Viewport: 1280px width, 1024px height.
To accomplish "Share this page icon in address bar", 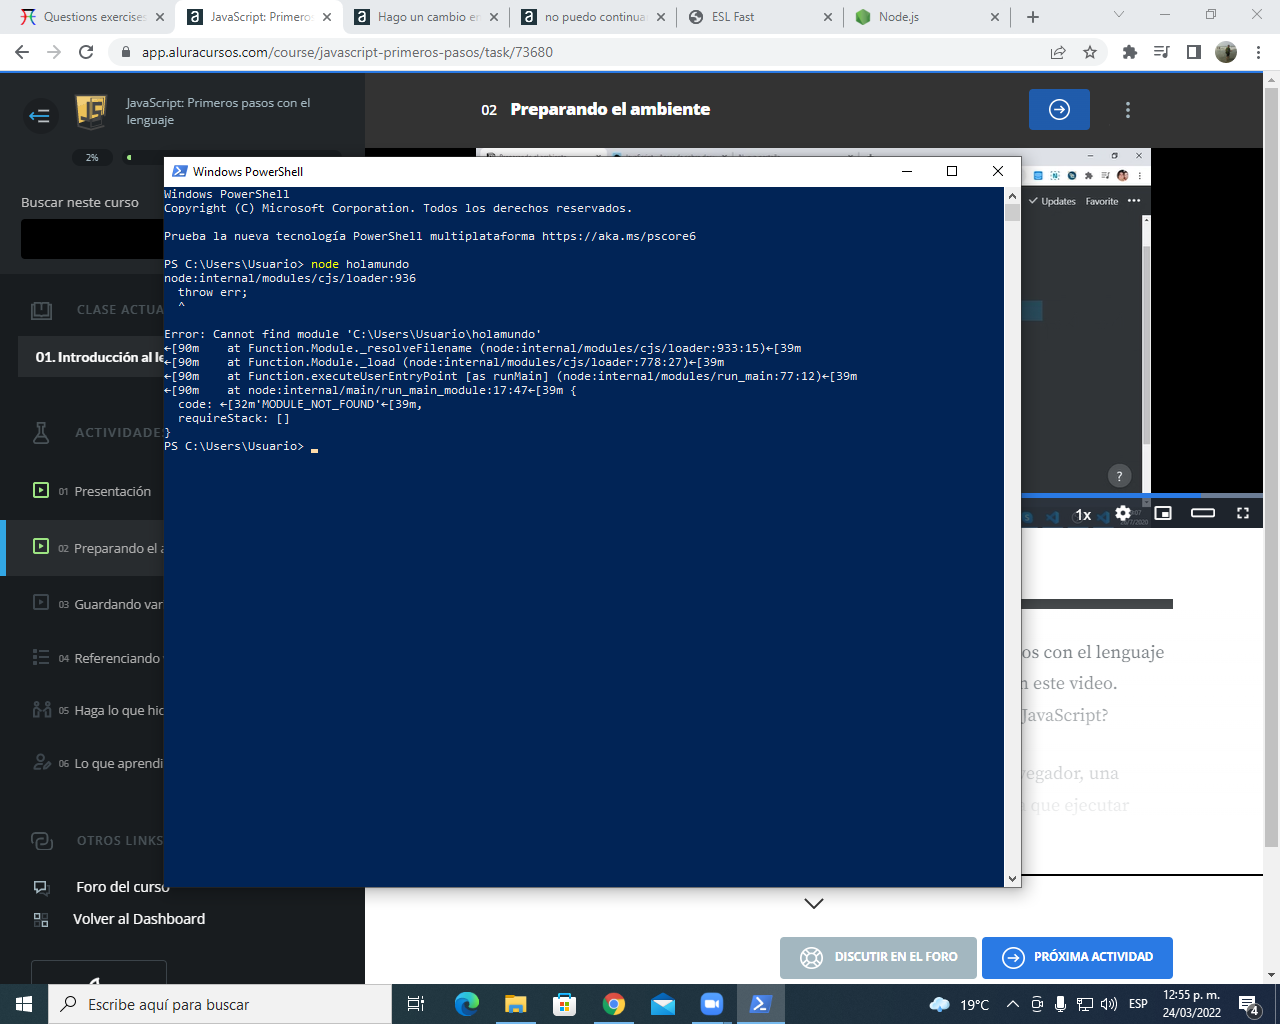I will (1058, 52).
